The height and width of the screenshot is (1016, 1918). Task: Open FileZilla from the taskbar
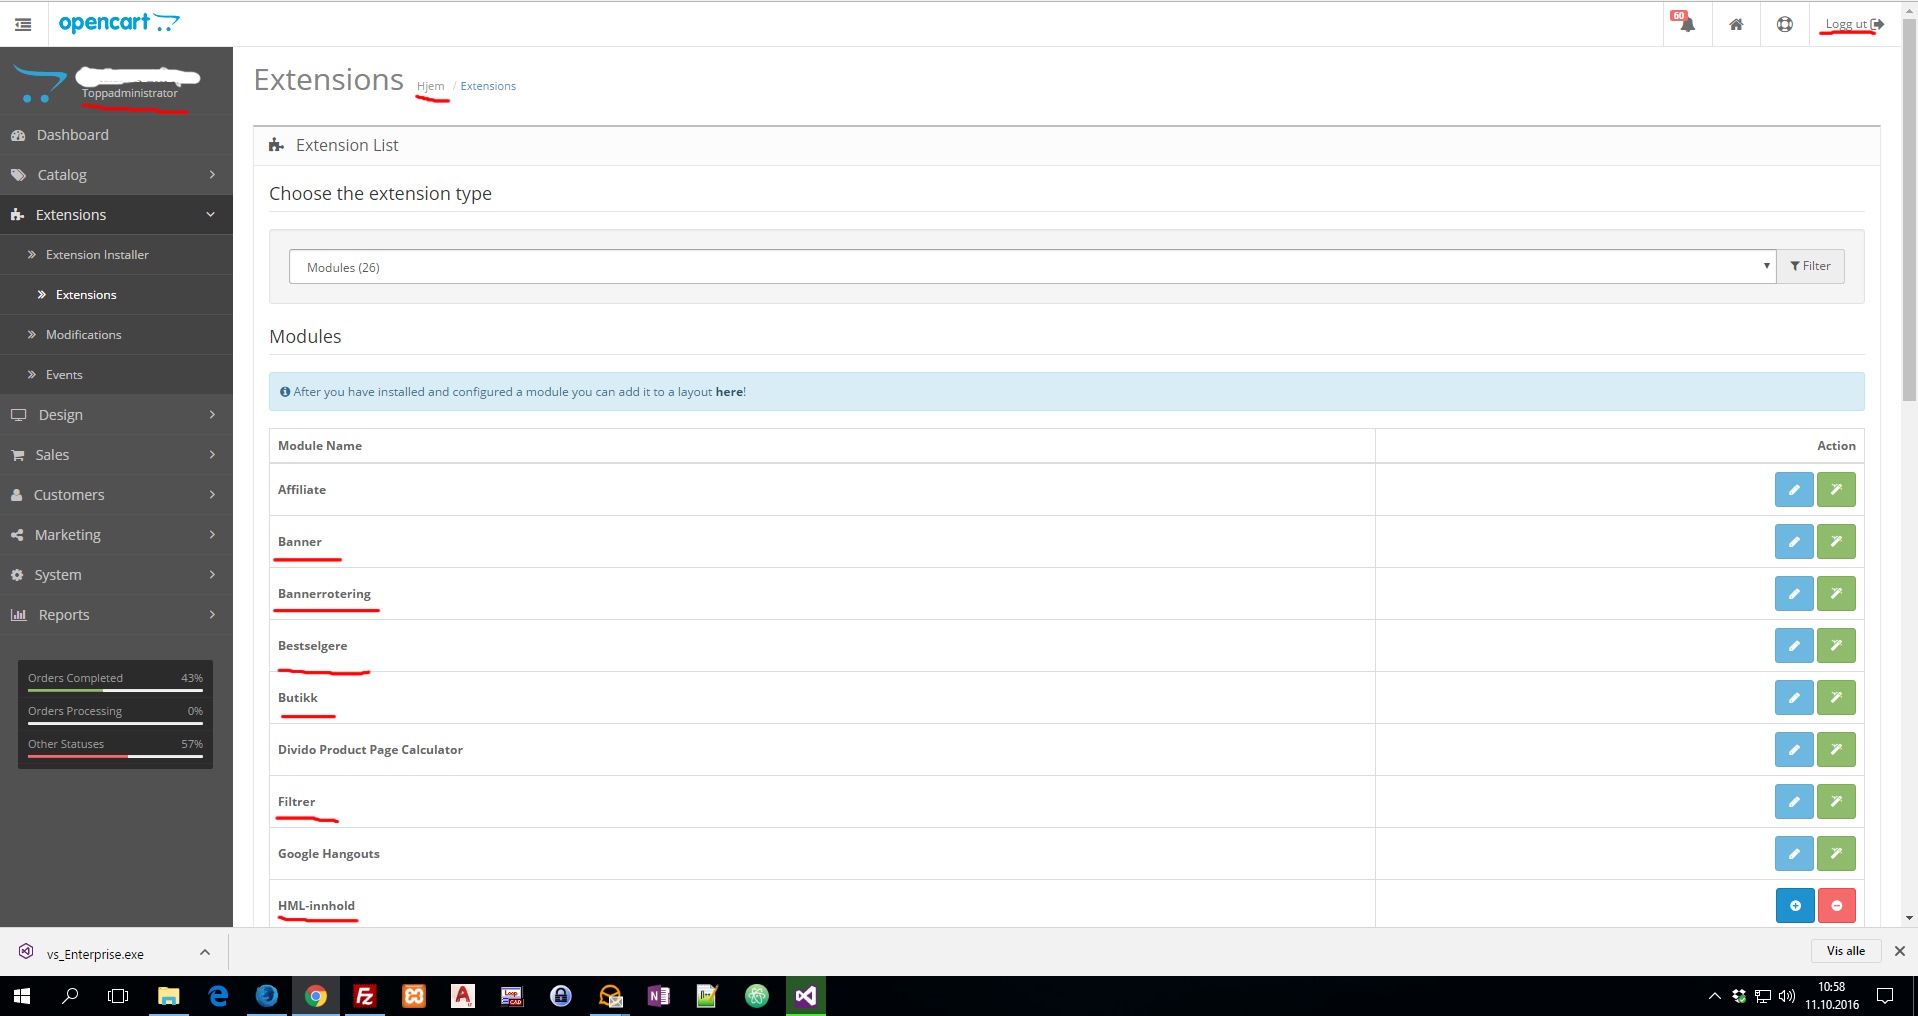(365, 996)
